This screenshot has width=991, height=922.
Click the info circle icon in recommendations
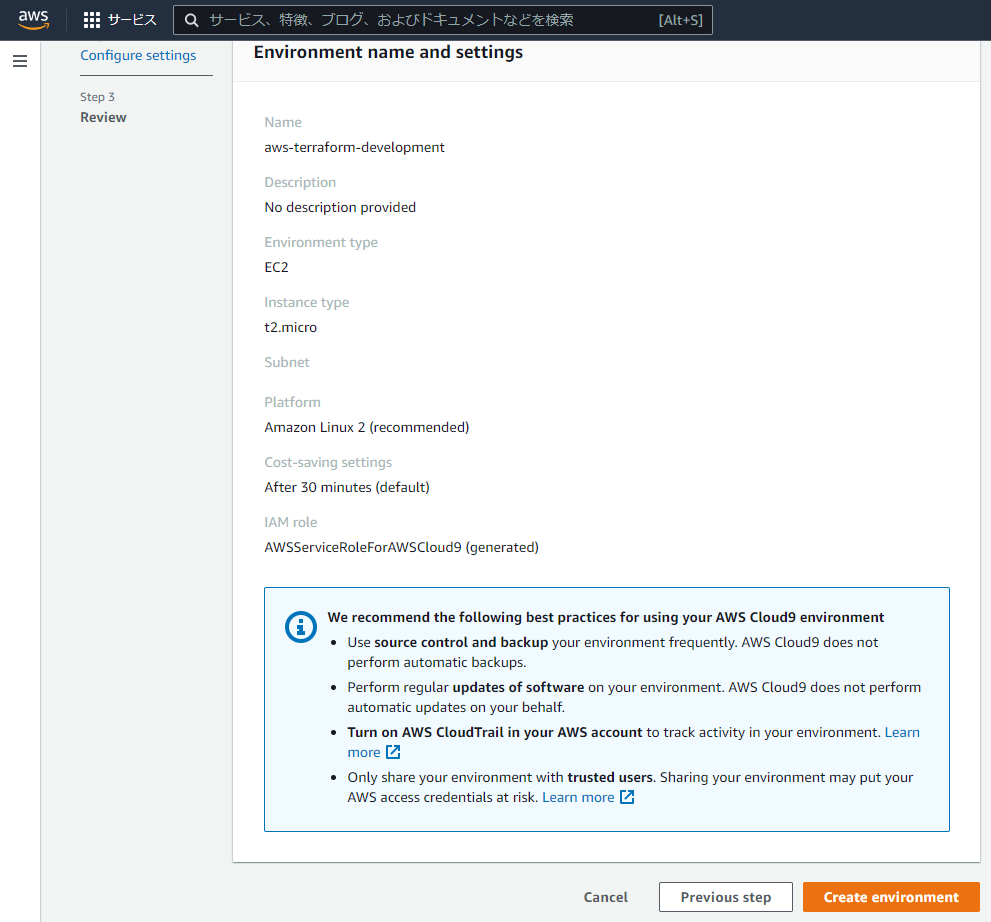[x=301, y=627]
